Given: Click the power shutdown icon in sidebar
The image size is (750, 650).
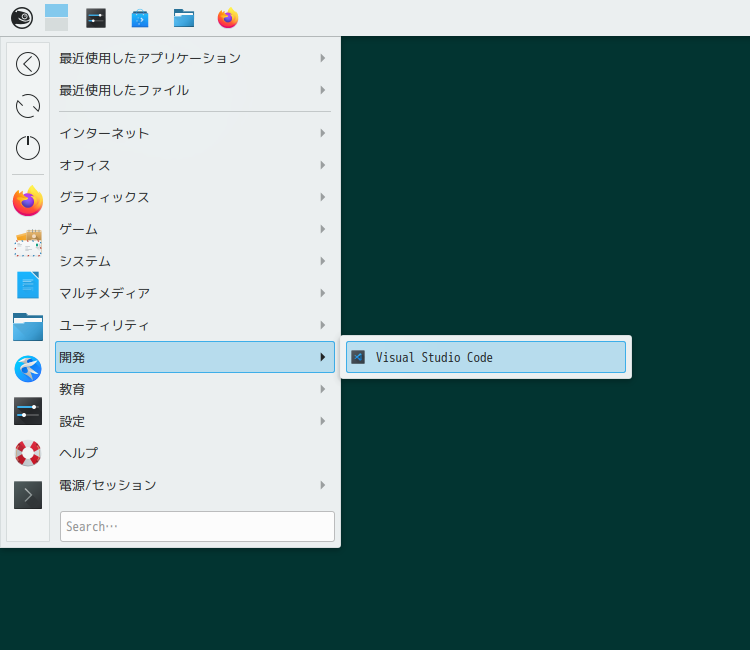Looking at the screenshot, I should coord(28,147).
